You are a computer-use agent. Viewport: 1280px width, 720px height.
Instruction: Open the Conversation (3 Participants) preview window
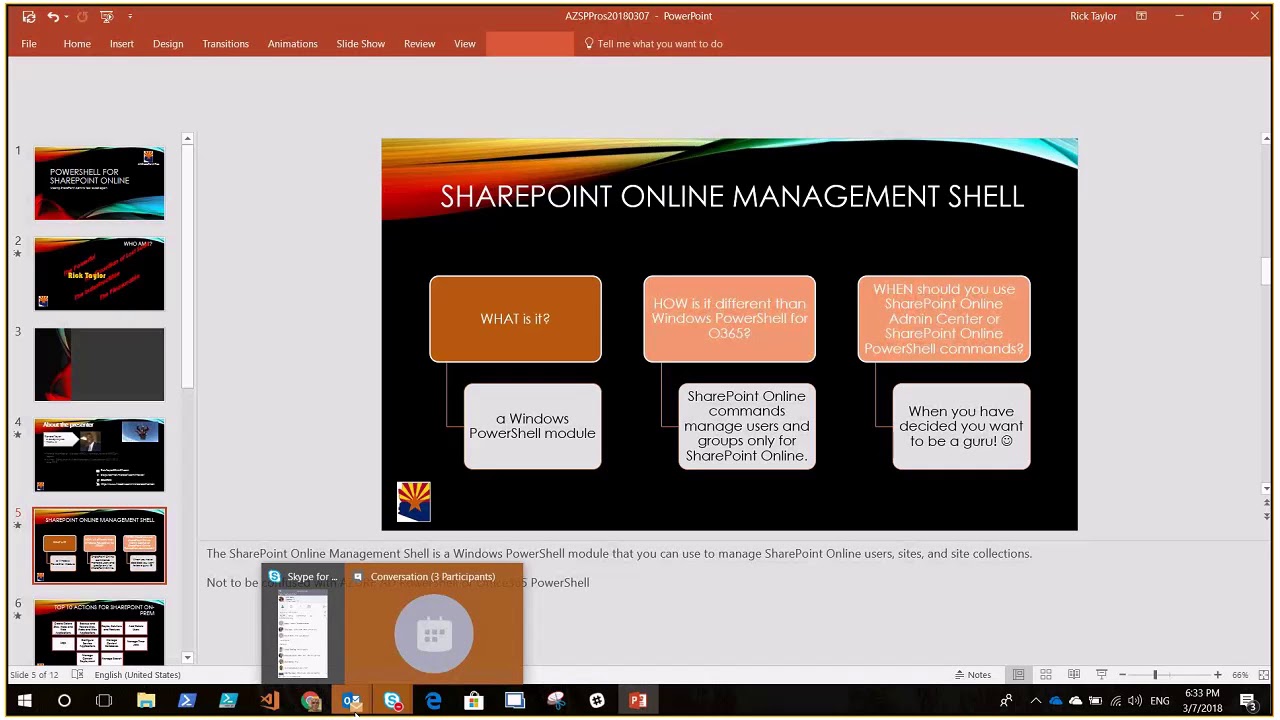433,625
